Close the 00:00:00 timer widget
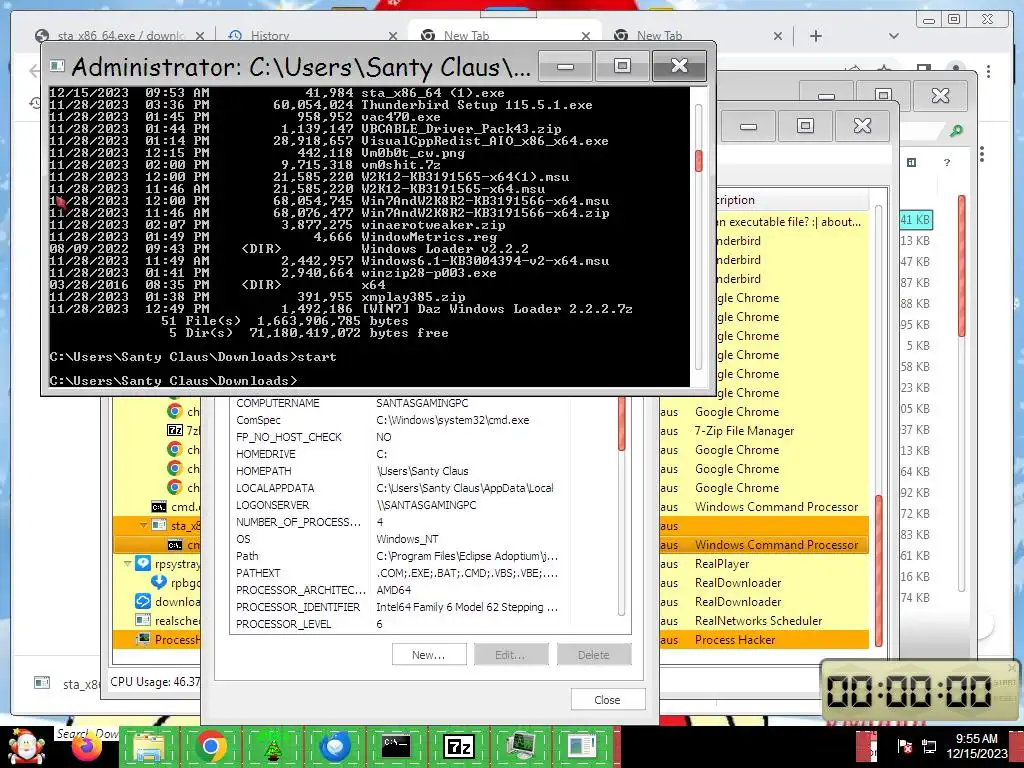1024x768 pixels. pyautogui.click(x=1012, y=668)
